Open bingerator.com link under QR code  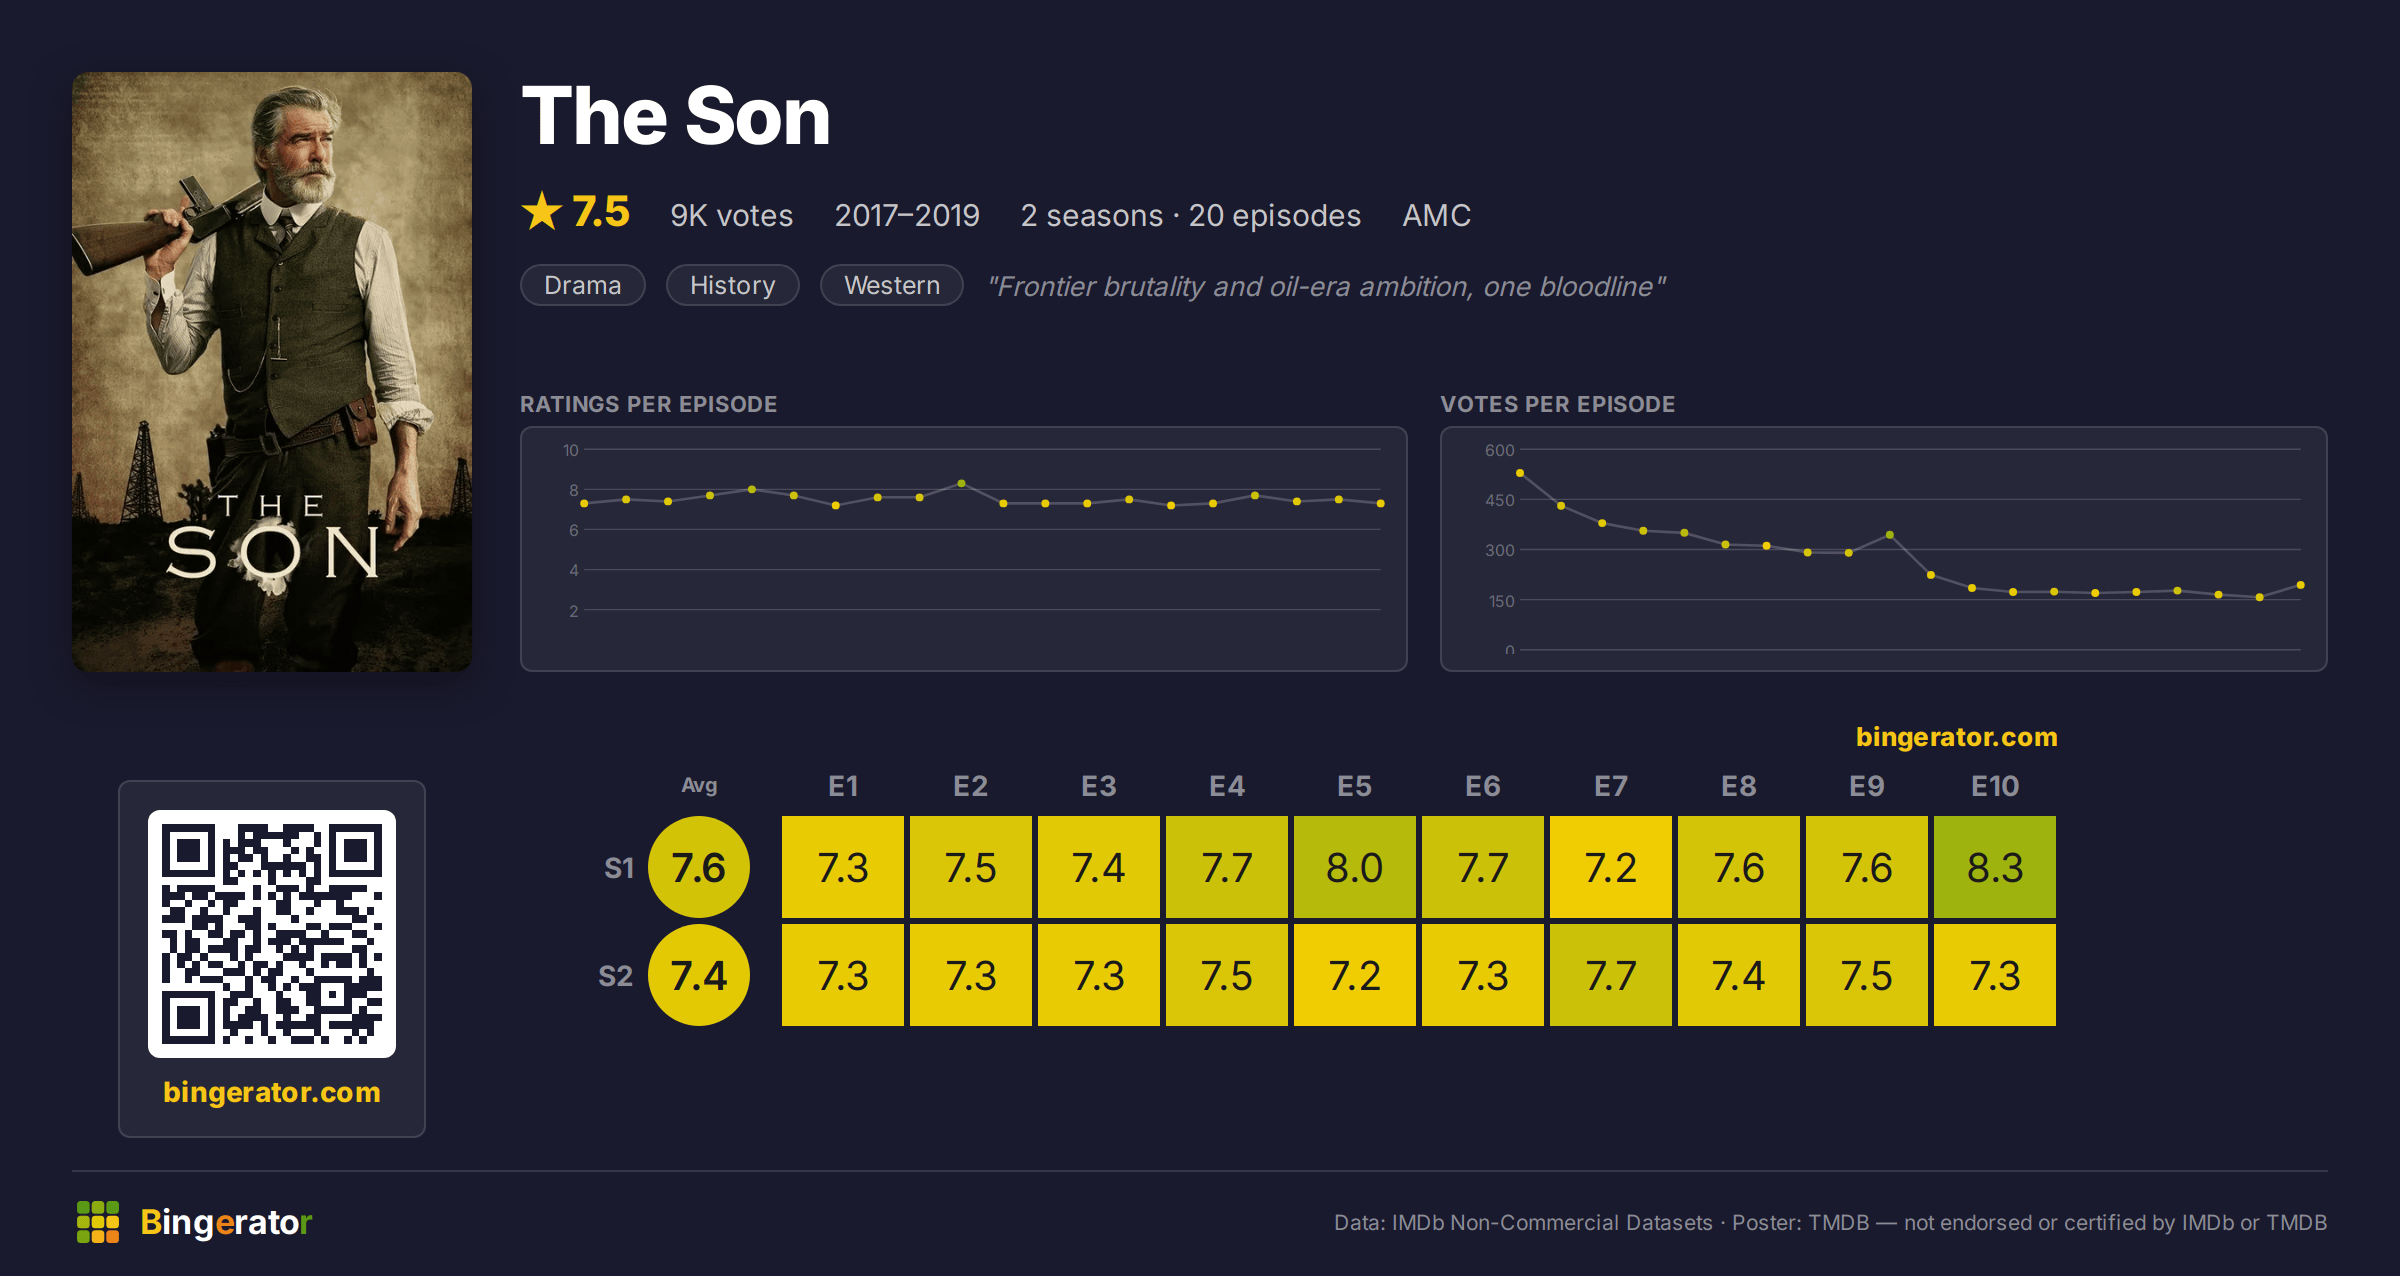(272, 1092)
